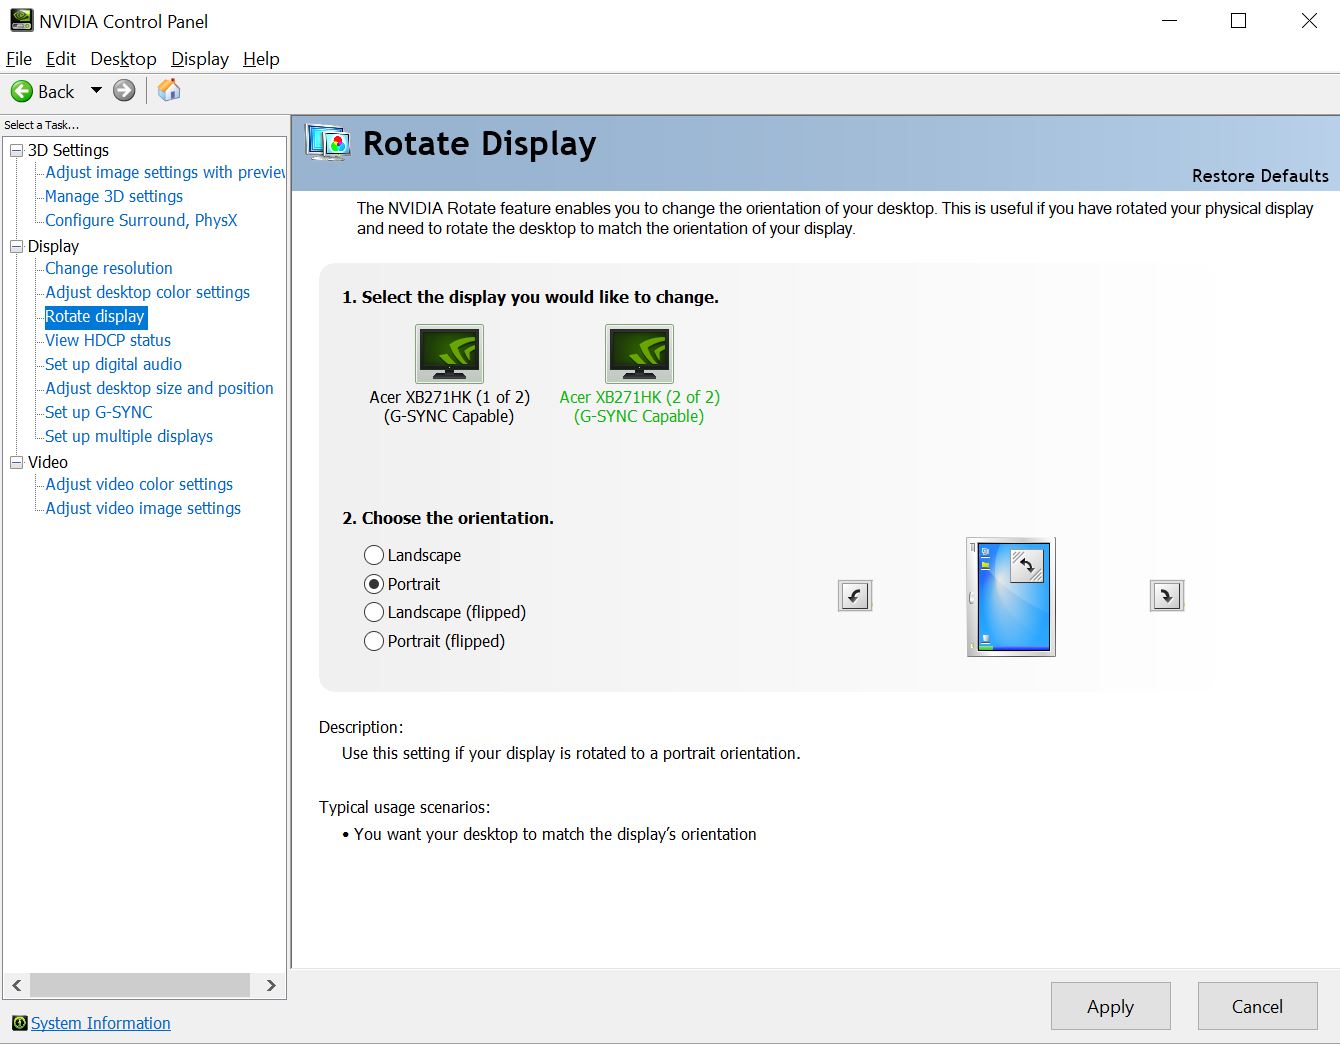This screenshot has width=1340, height=1044.
Task: Select the Acer XB271HK (2 of 2) monitor icon
Action: click(x=639, y=353)
